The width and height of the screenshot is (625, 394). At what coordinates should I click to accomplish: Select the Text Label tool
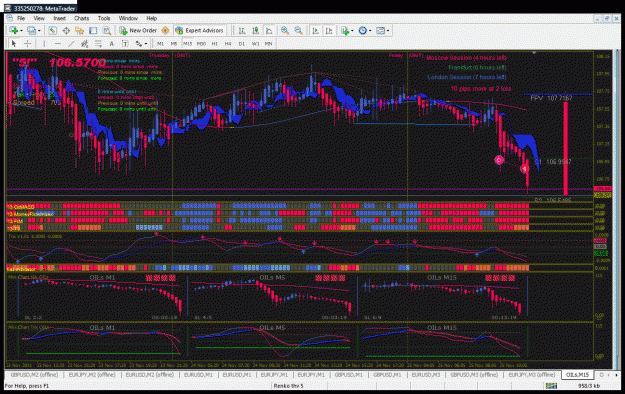125,43
